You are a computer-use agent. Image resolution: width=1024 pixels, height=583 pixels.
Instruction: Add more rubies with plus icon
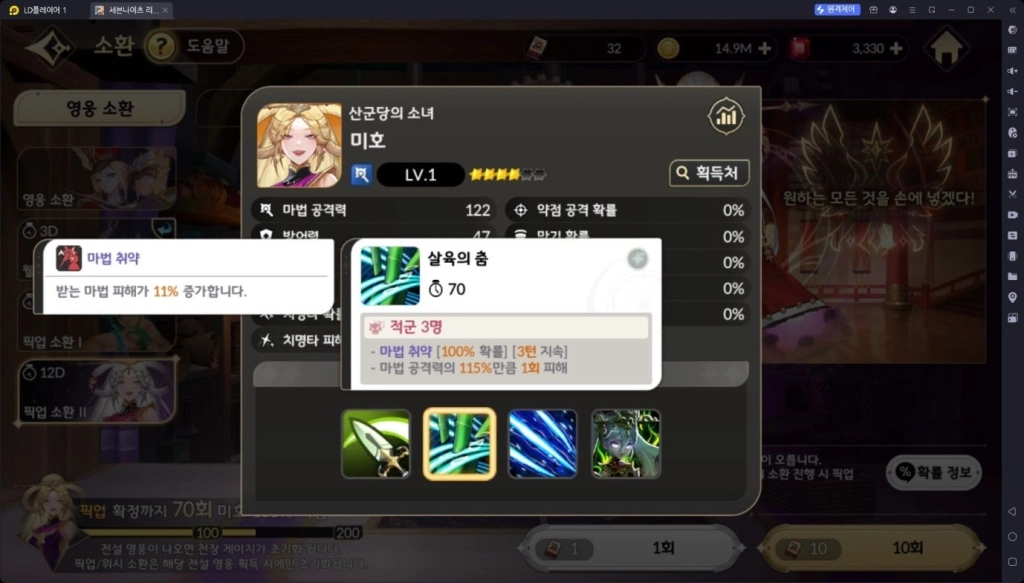pyautogui.click(x=896, y=48)
